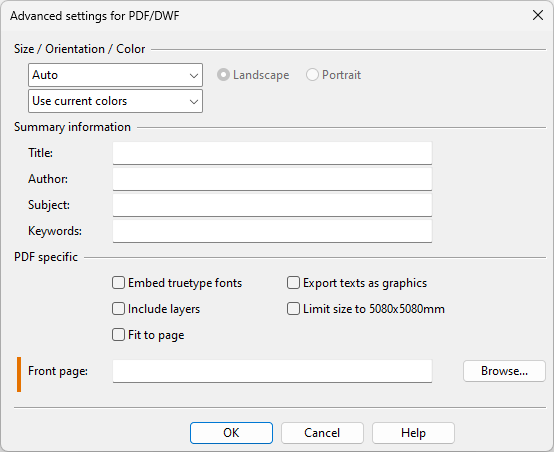Viewport: 554px width, 452px height.
Task: Click the Author input field
Action: point(272,179)
